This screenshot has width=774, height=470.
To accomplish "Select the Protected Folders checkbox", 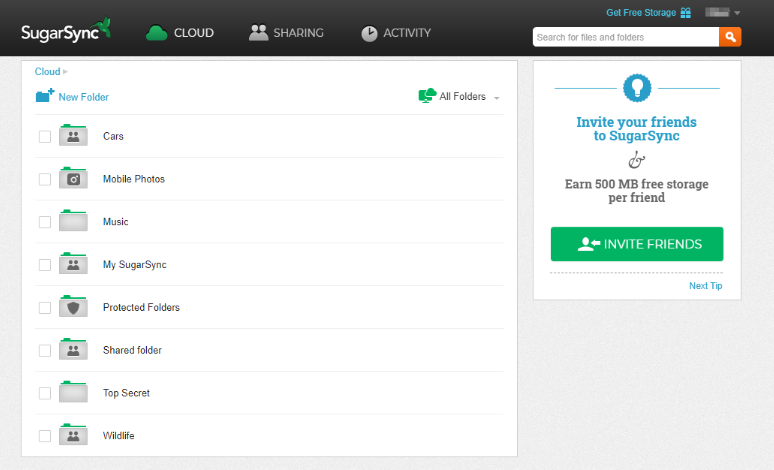I will coord(45,308).
